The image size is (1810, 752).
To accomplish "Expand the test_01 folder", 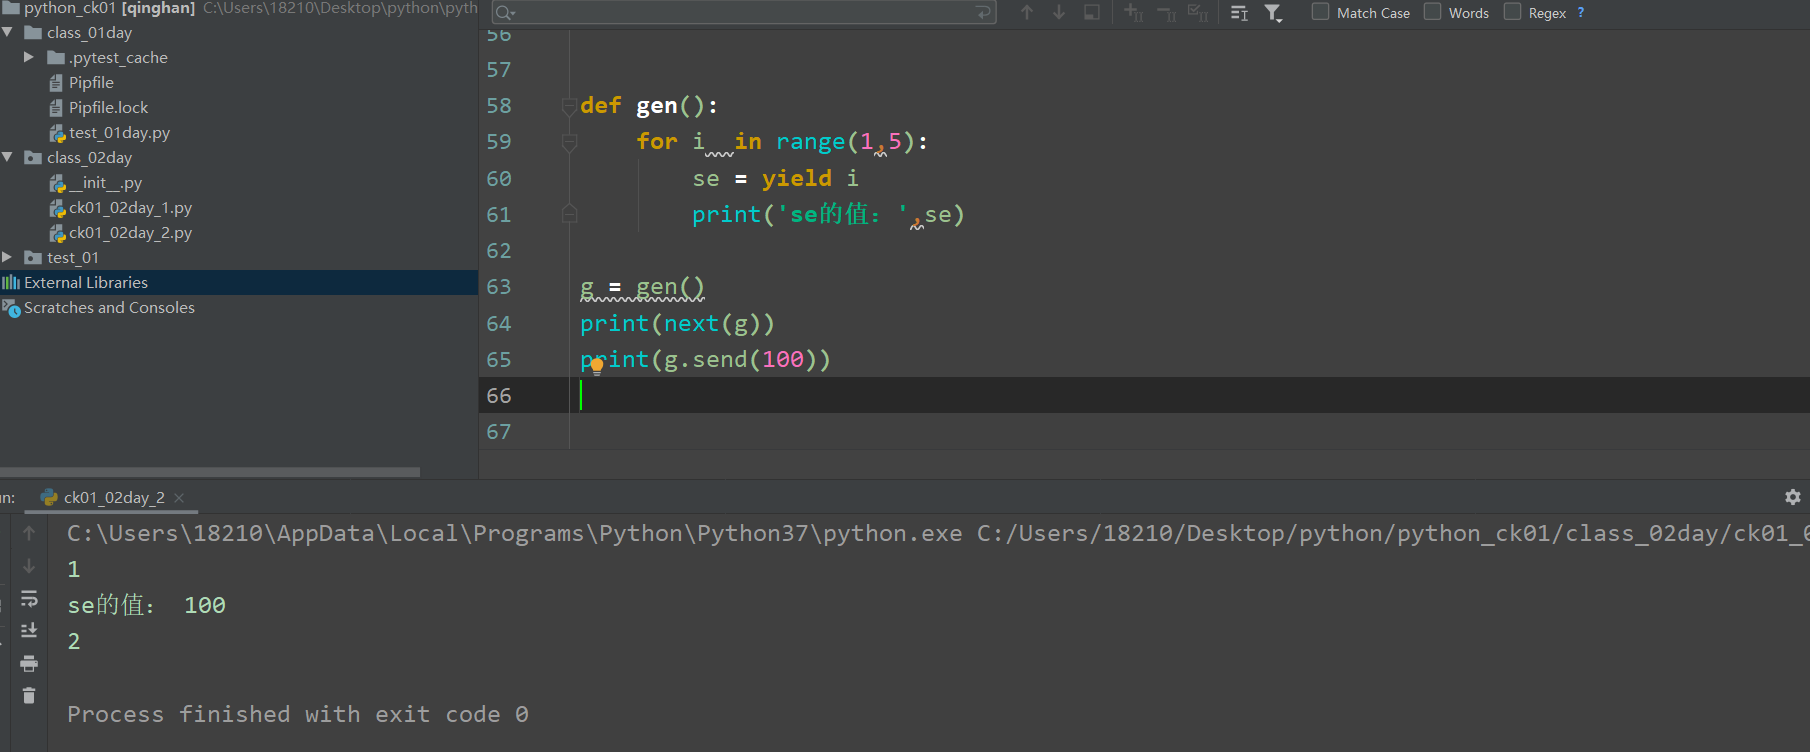I will (x=8, y=257).
